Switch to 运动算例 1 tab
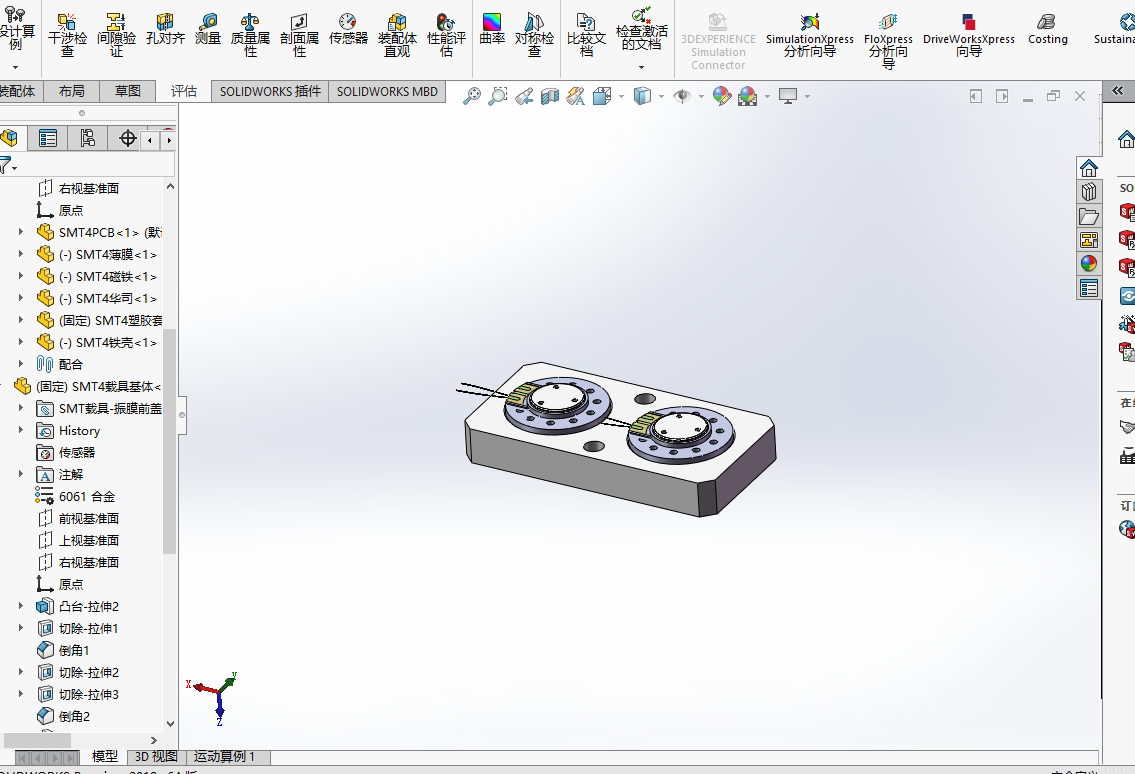Viewport: 1135px width, 774px height. coord(224,757)
